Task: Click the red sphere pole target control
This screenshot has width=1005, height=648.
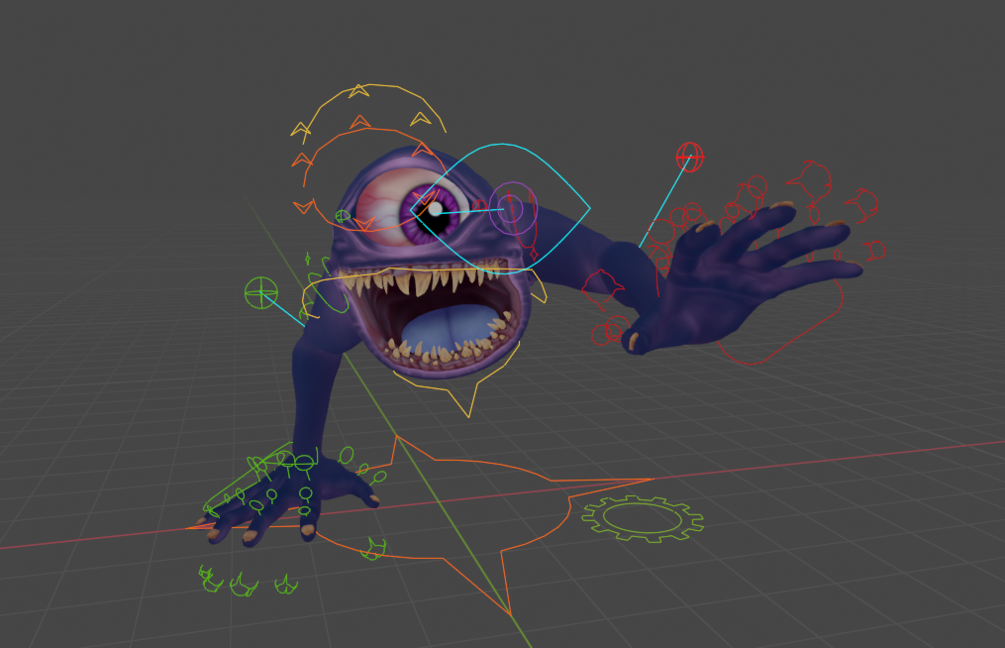Action: point(690,156)
